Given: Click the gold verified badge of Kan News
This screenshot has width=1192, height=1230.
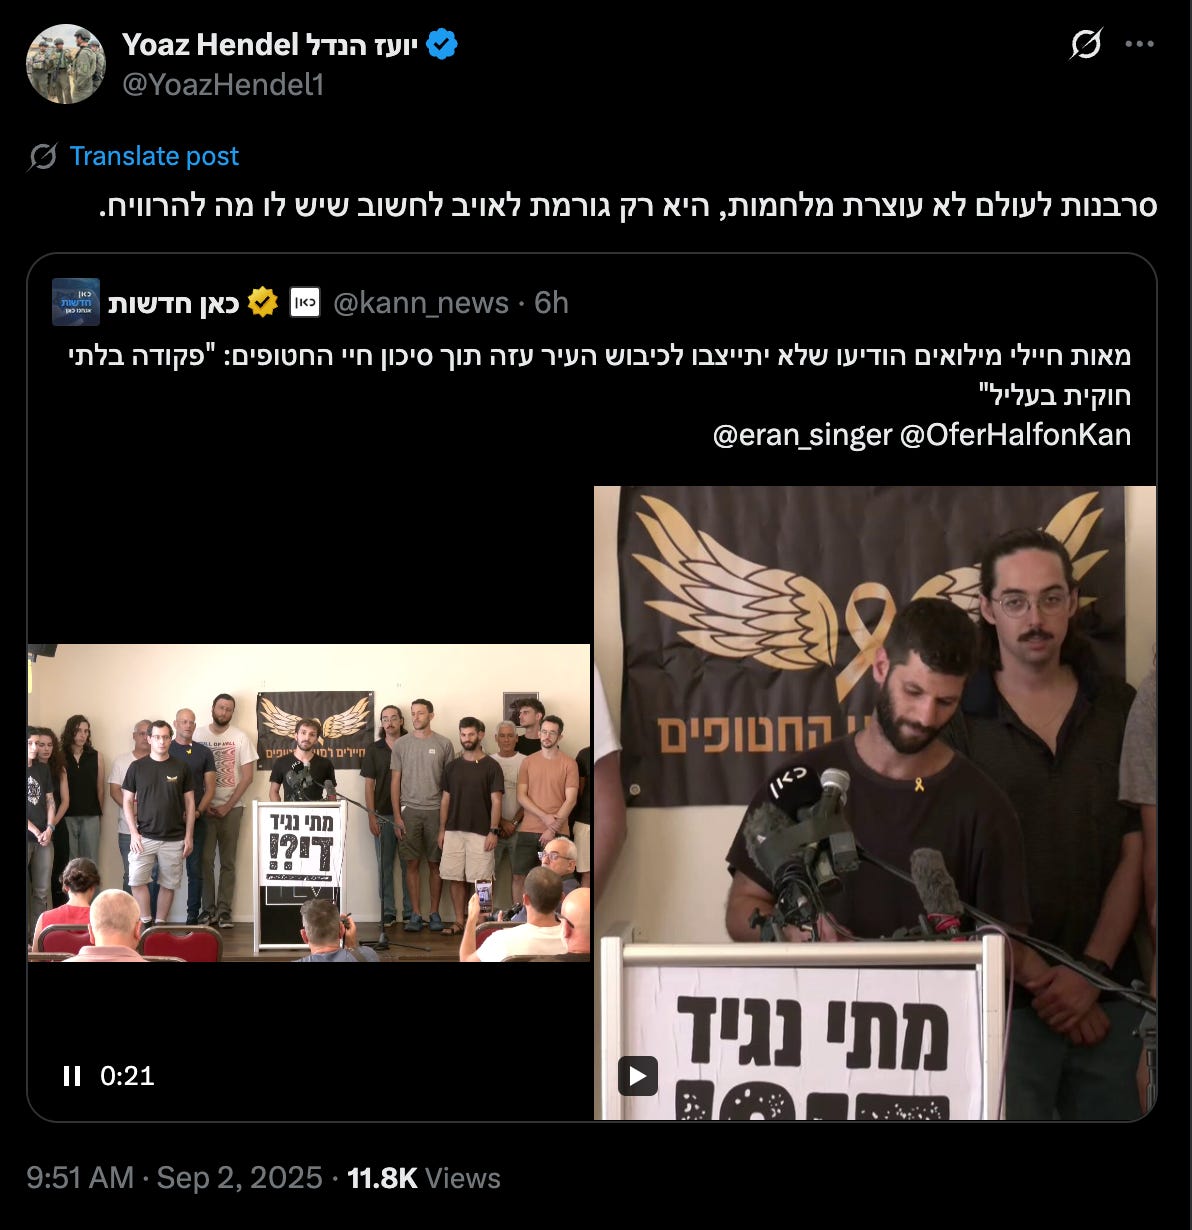Looking at the screenshot, I should [263, 302].
